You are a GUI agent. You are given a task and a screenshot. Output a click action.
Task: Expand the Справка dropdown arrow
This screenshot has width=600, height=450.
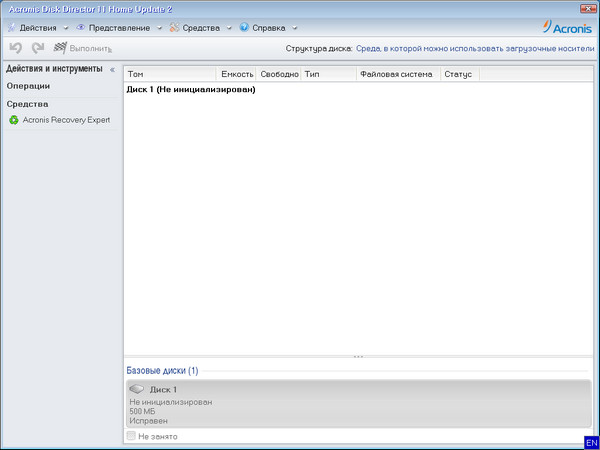point(295,28)
